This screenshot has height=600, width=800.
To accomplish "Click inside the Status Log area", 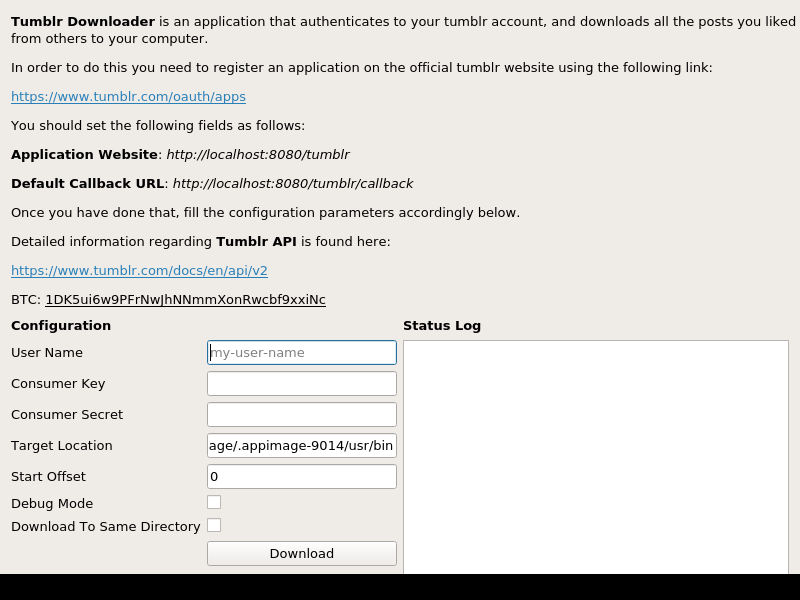I will 596,457.
